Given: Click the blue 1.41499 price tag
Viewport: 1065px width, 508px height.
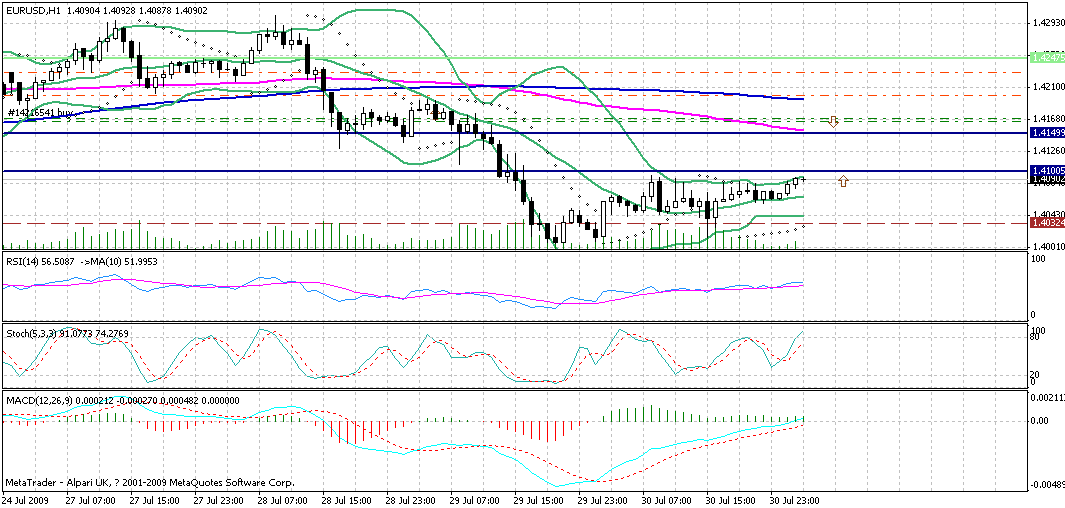Looking at the screenshot, I should pos(1047,132).
